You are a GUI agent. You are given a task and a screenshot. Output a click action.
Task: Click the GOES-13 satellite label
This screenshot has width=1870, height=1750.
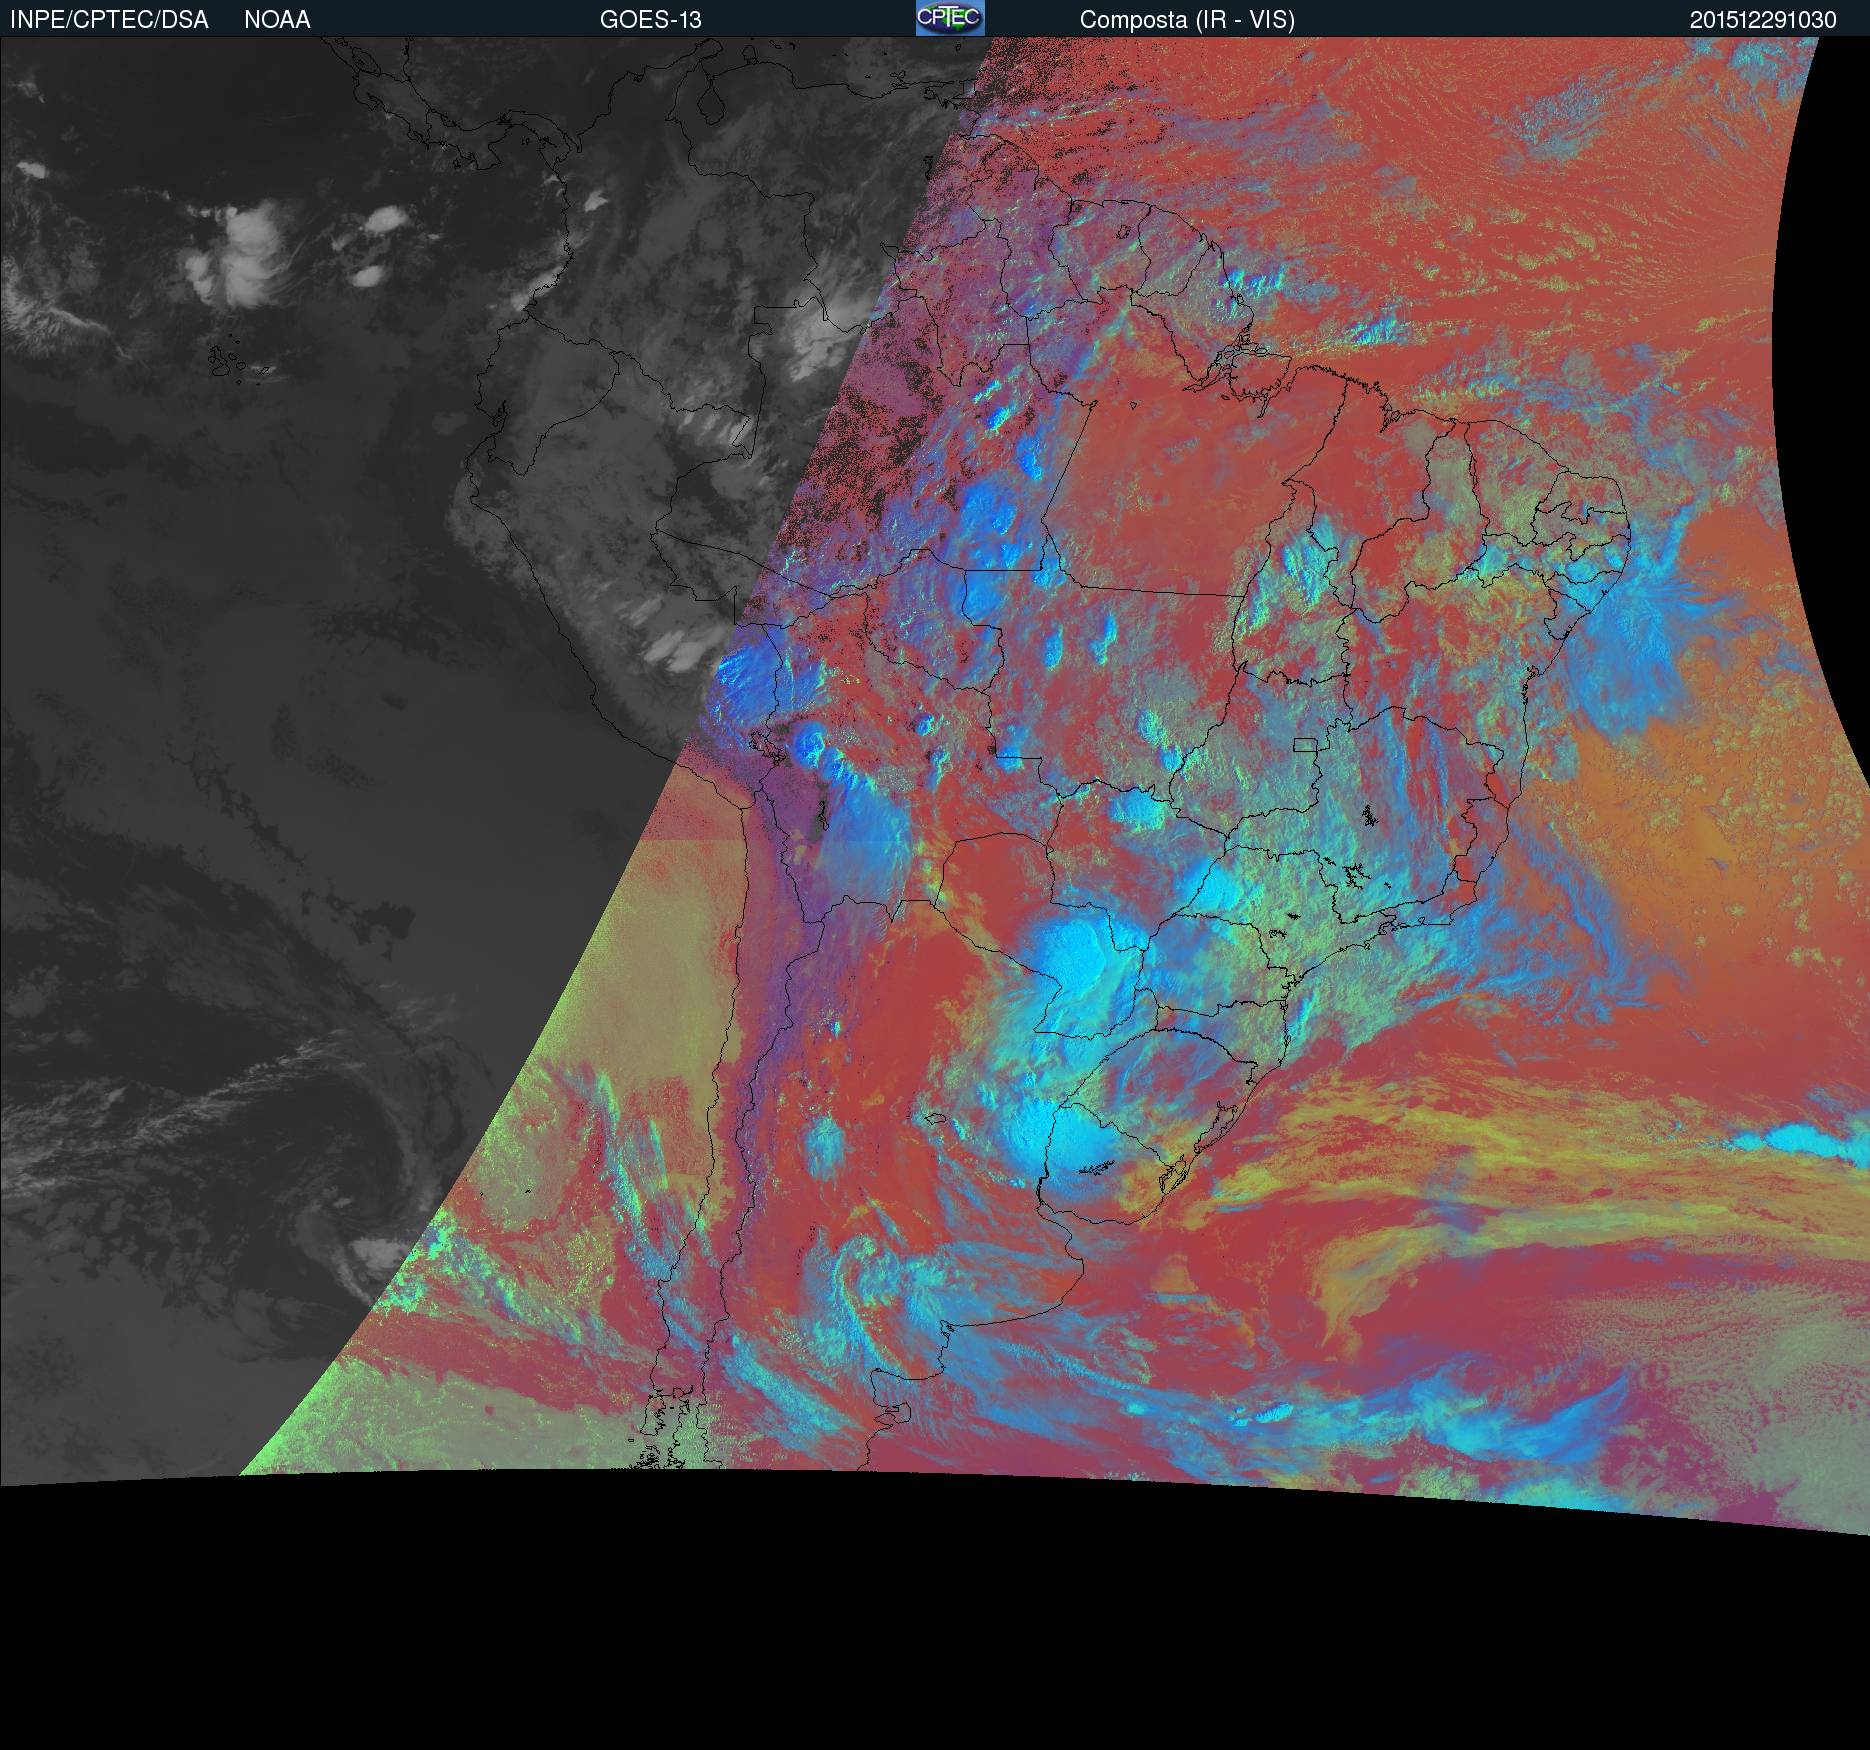click(x=650, y=20)
